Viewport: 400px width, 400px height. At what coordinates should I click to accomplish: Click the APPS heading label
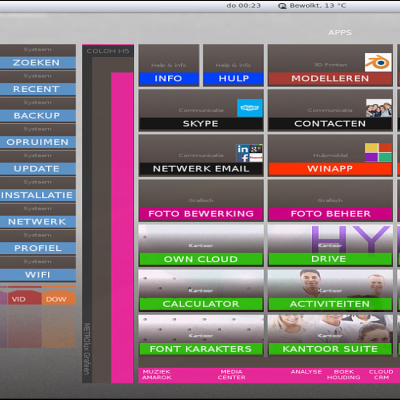click(x=340, y=33)
